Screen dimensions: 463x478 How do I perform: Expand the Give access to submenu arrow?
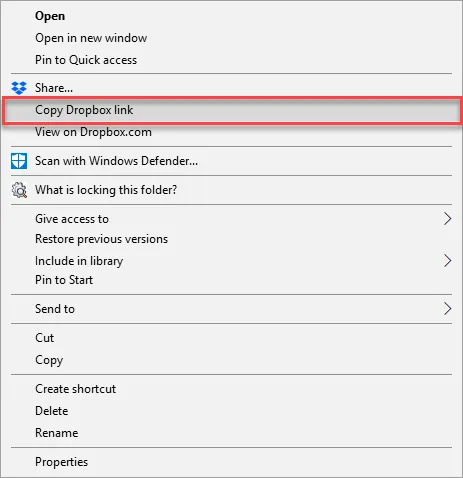tap(447, 219)
